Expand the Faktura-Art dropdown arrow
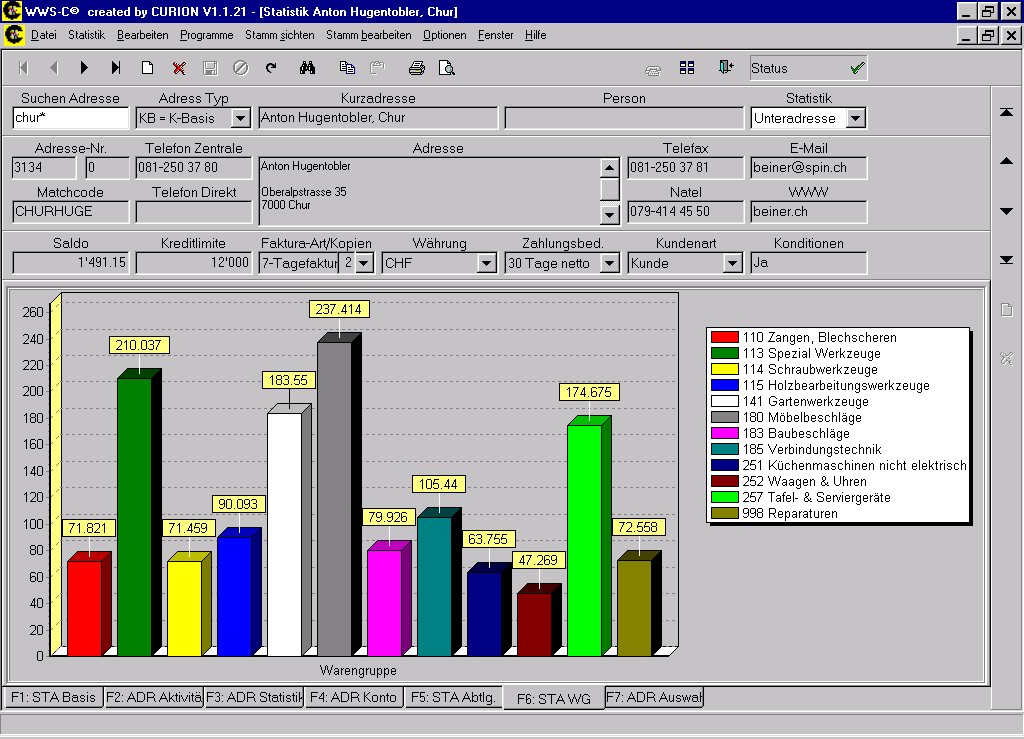Screen dimensions: 1024x739 (364, 263)
